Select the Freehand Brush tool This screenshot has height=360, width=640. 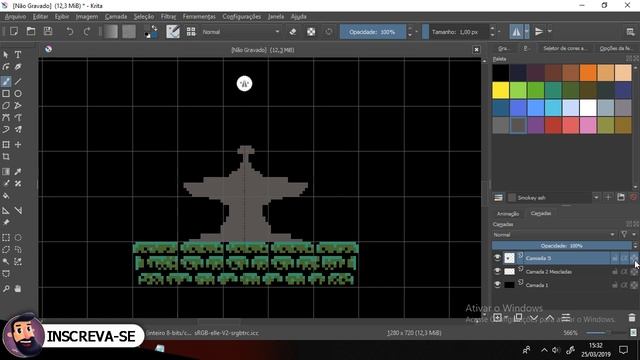6,82
